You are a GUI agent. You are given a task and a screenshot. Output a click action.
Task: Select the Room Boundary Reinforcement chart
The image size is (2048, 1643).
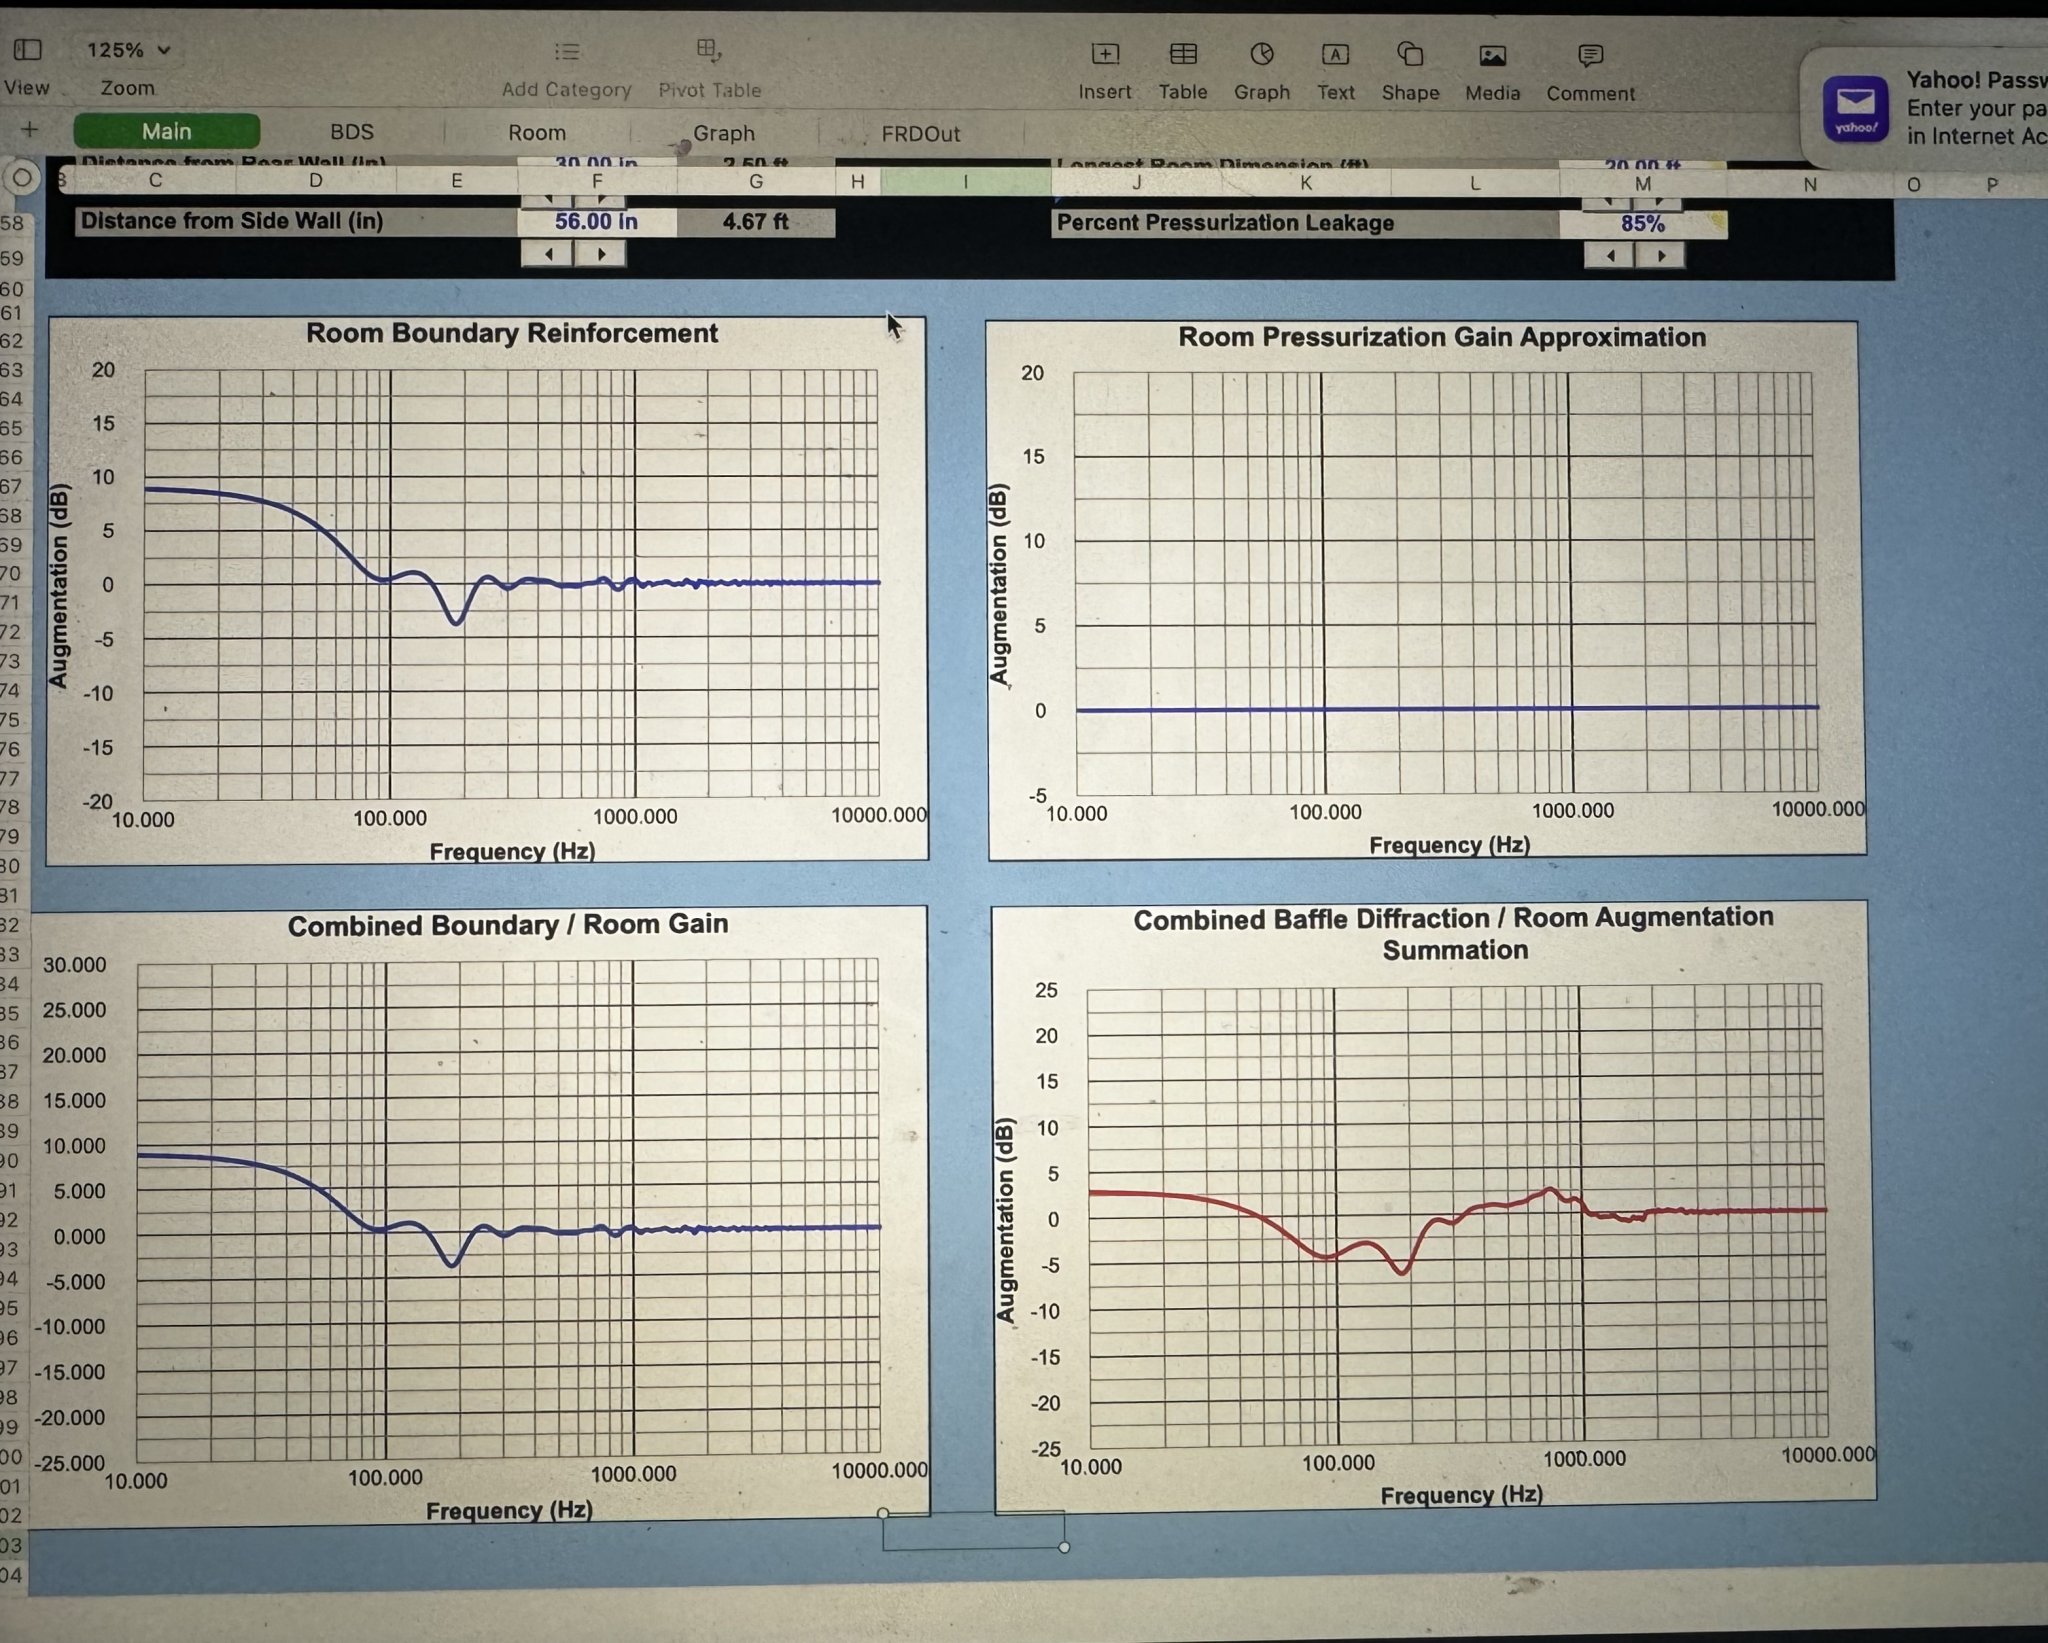(487, 588)
